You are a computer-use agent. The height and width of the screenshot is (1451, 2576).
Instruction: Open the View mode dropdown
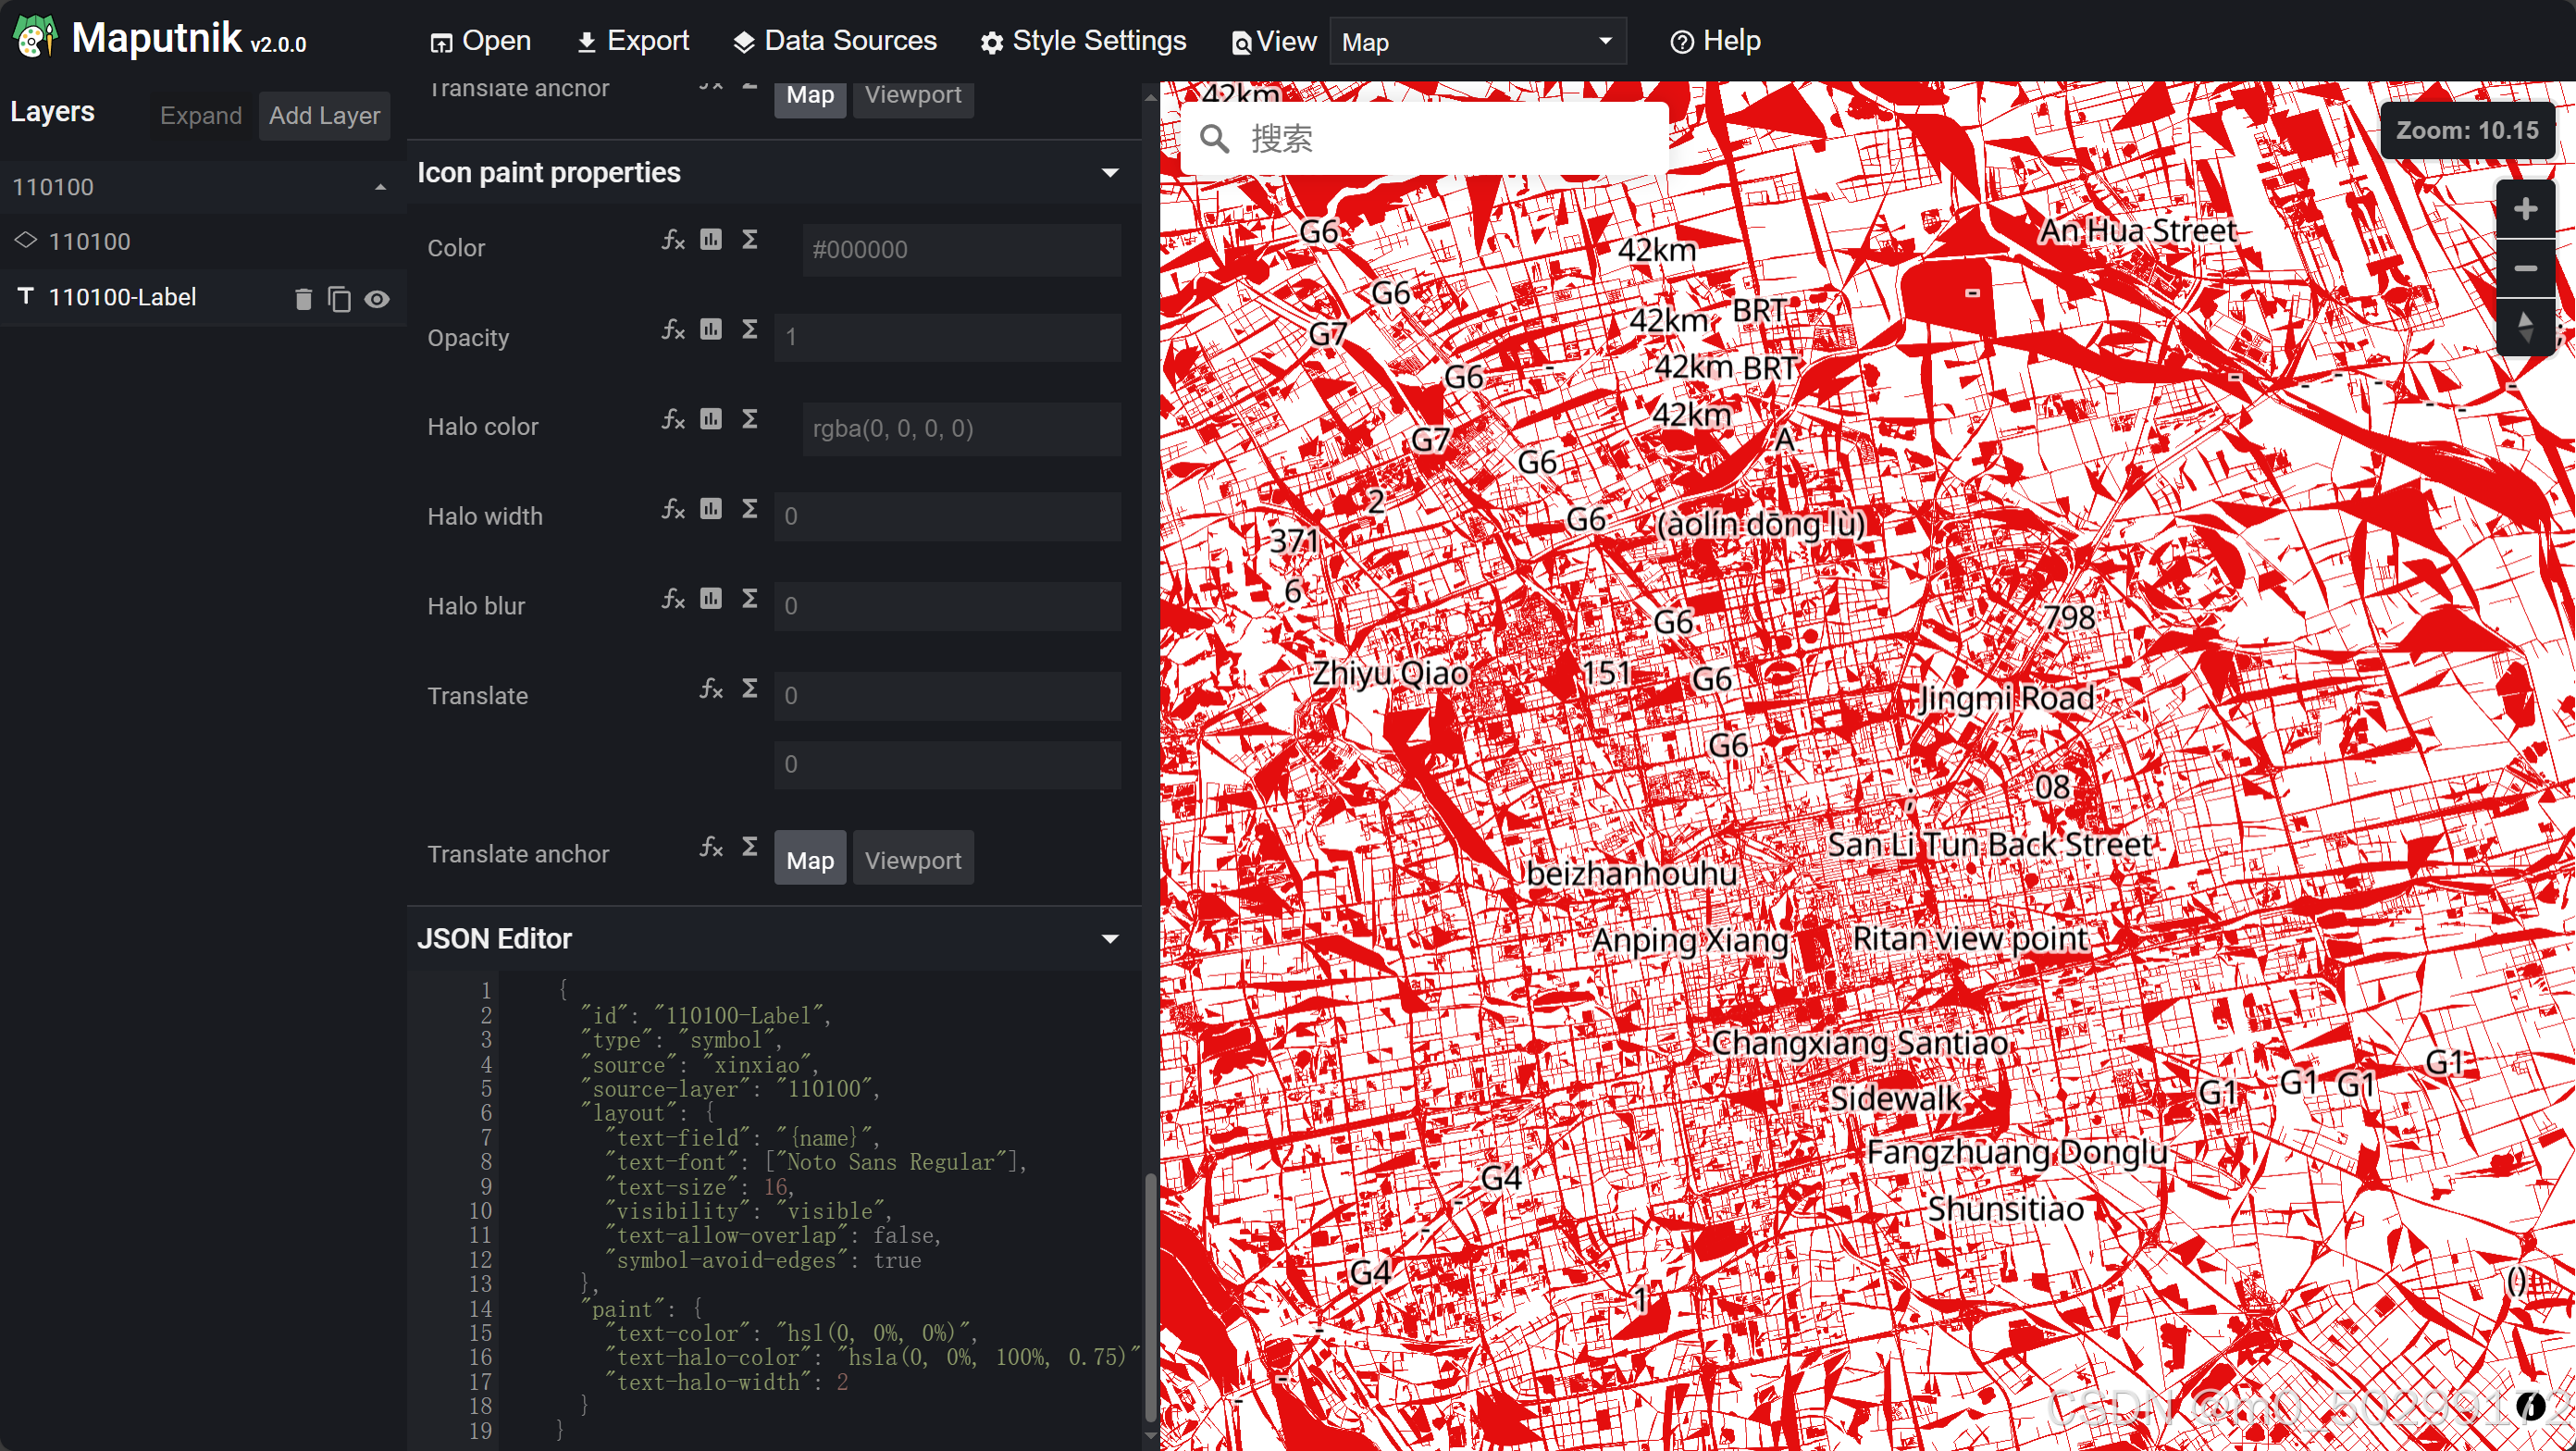pyautogui.click(x=1476, y=41)
